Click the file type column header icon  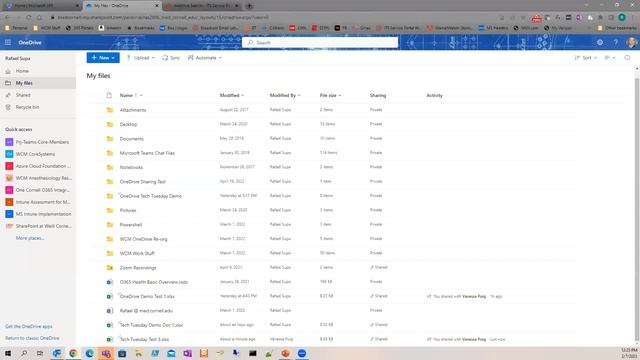pos(109,96)
